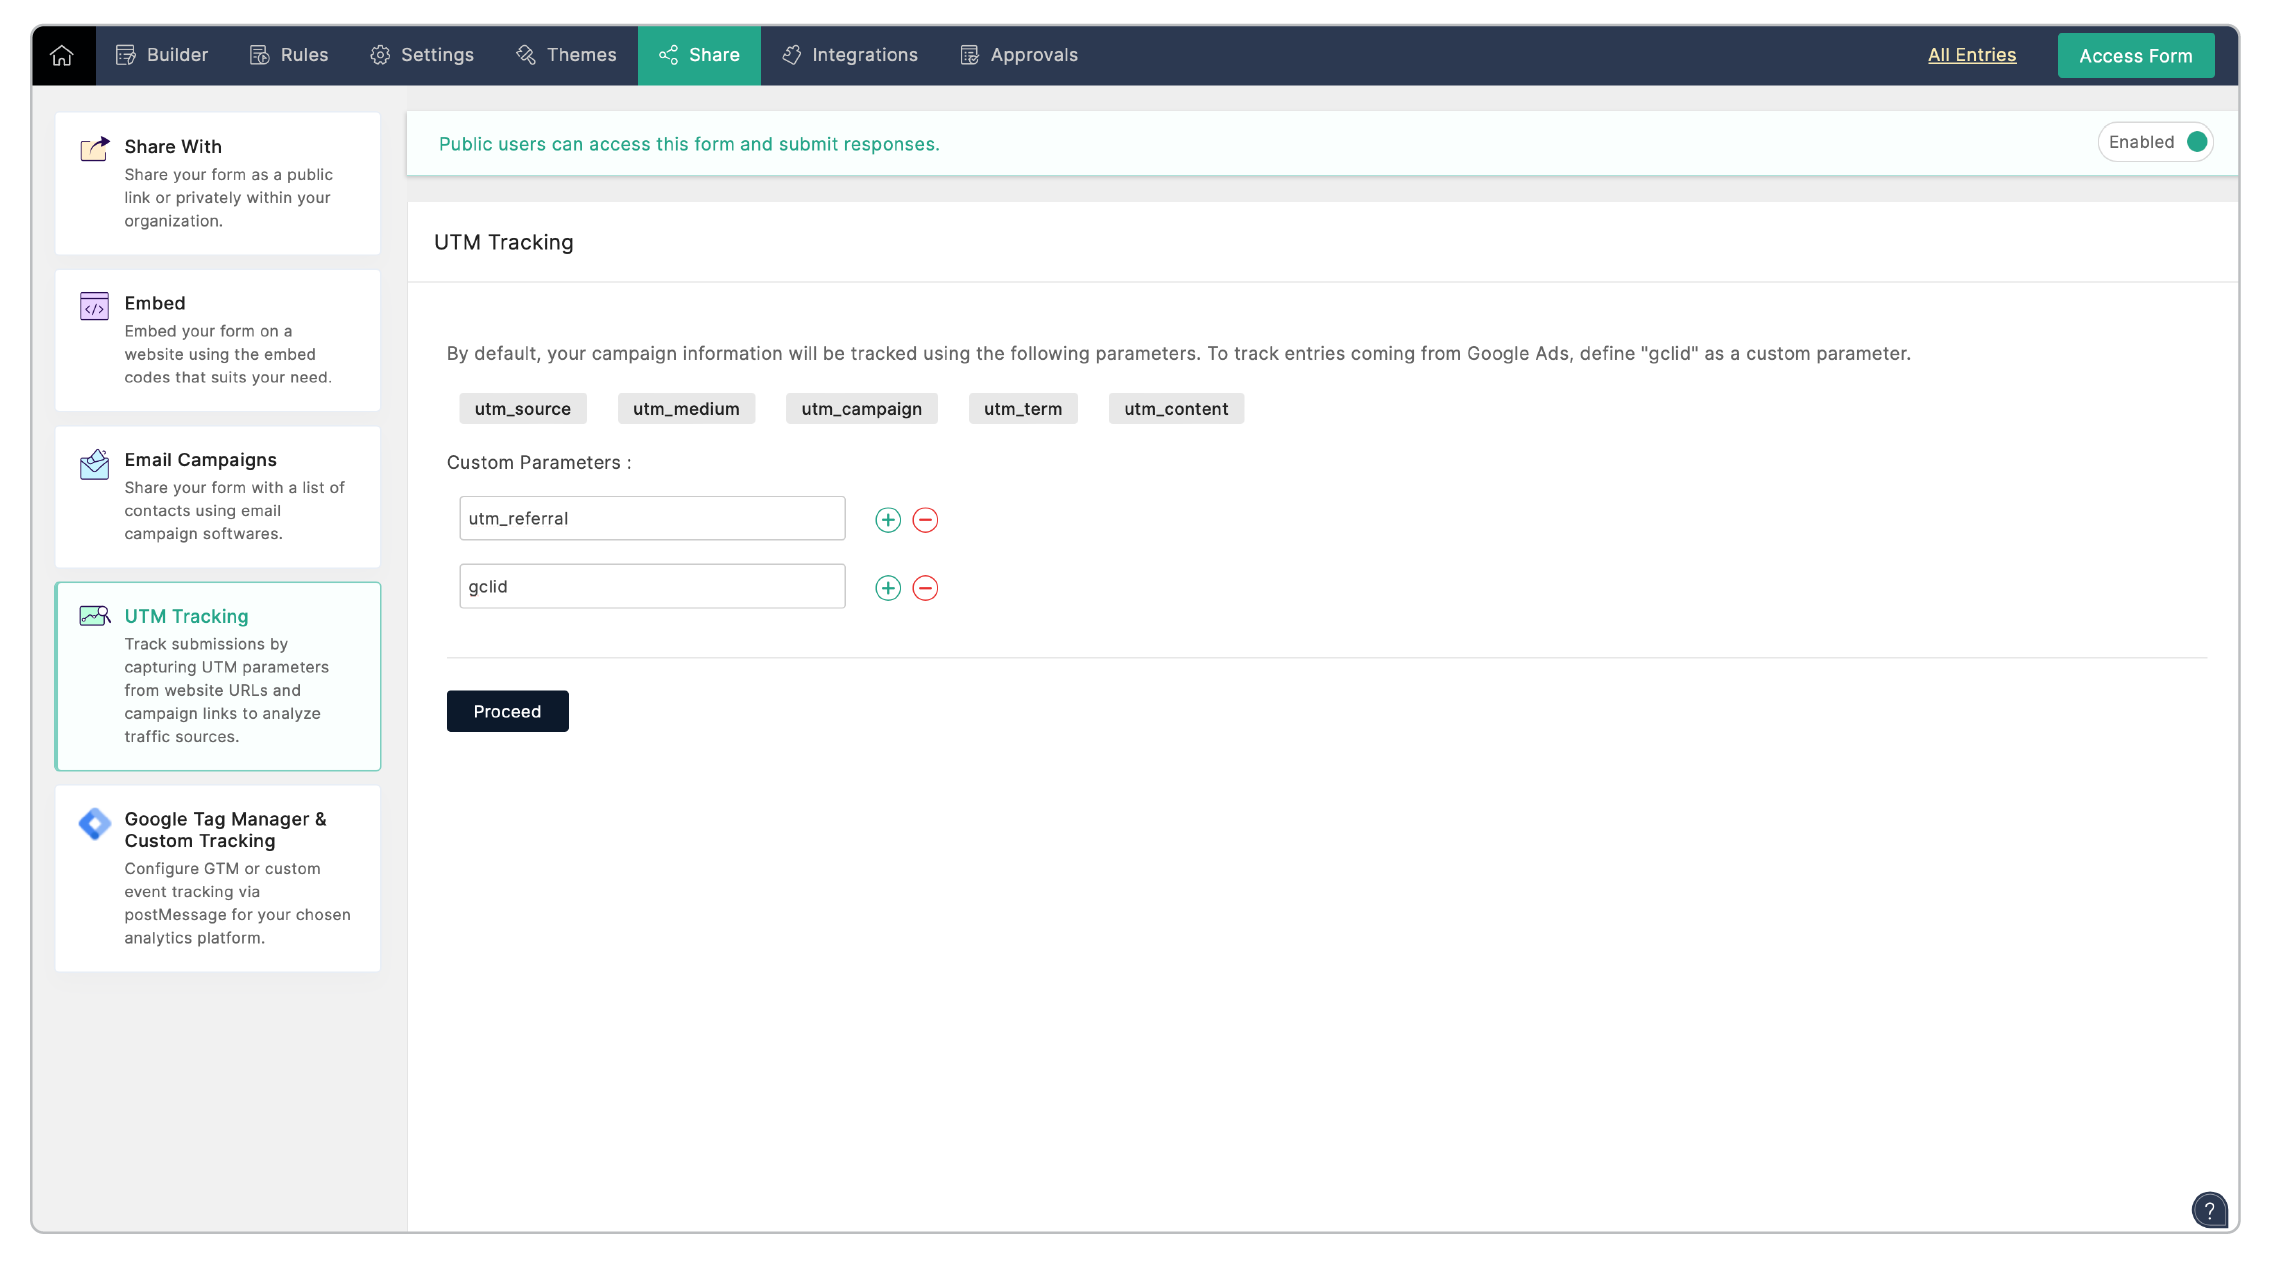Viewport: 2277px width, 1272px height.
Task: Toggle the Enabled public access switch
Action: [x=2196, y=142]
